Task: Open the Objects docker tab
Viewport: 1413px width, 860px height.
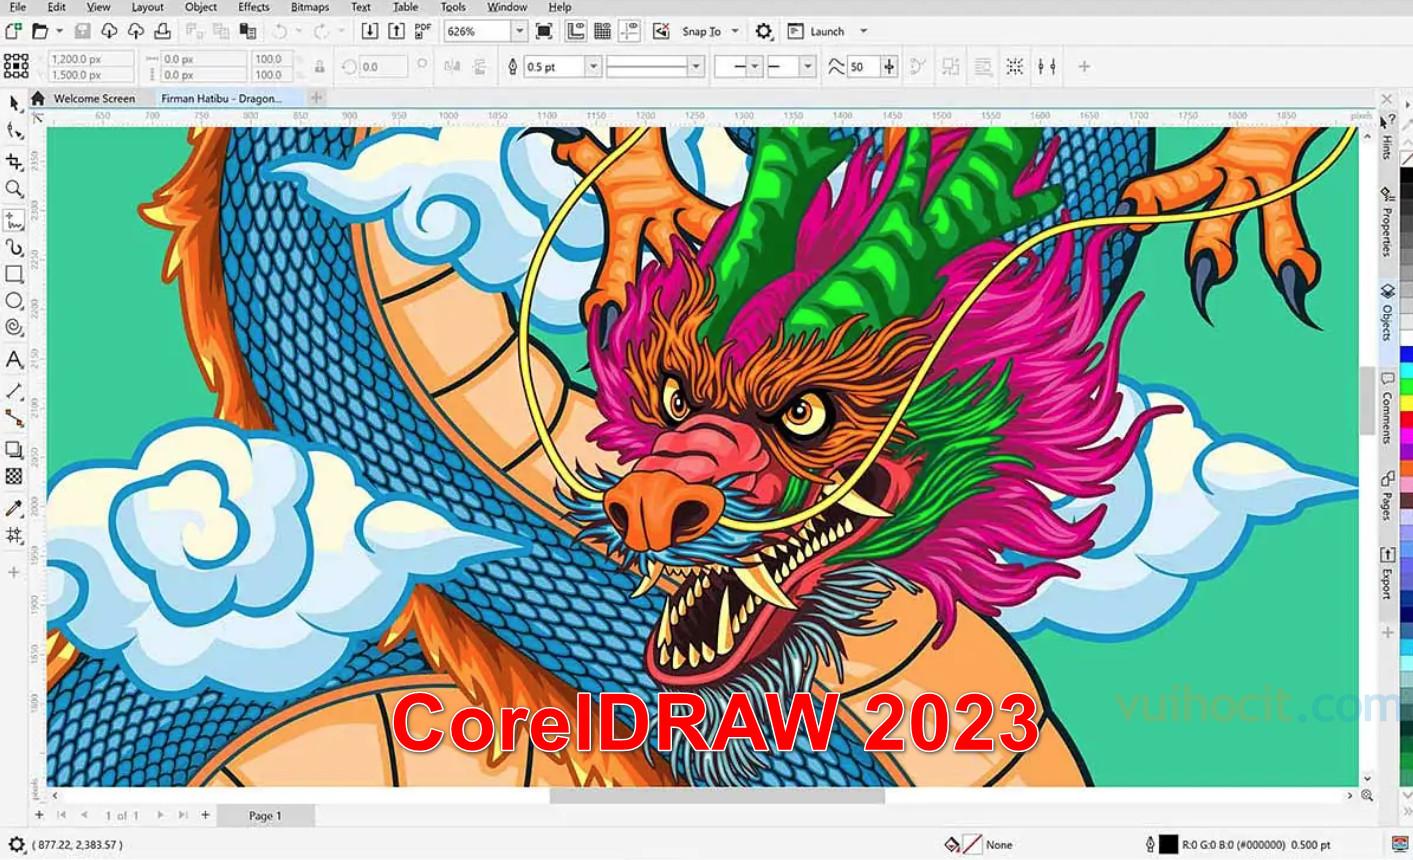Action: point(1388,313)
